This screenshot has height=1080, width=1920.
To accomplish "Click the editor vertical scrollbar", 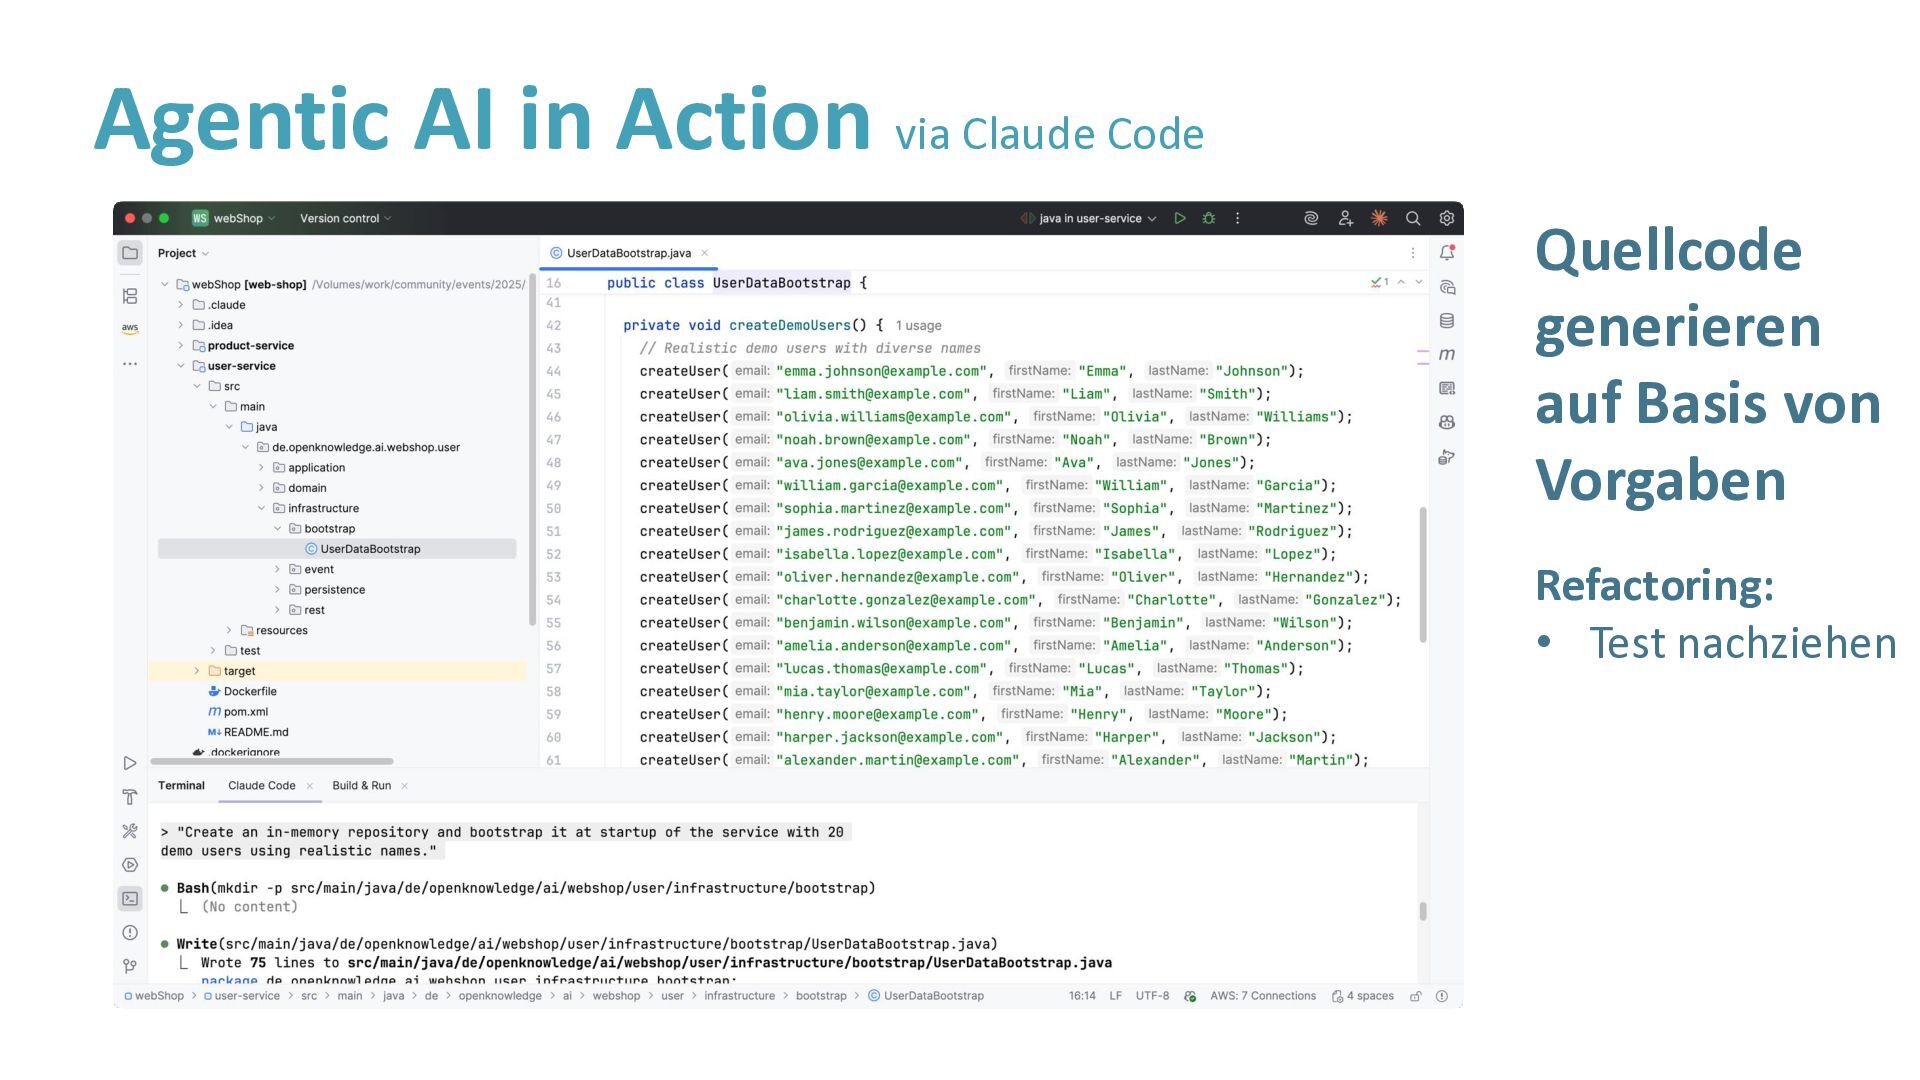I will click(1423, 575).
